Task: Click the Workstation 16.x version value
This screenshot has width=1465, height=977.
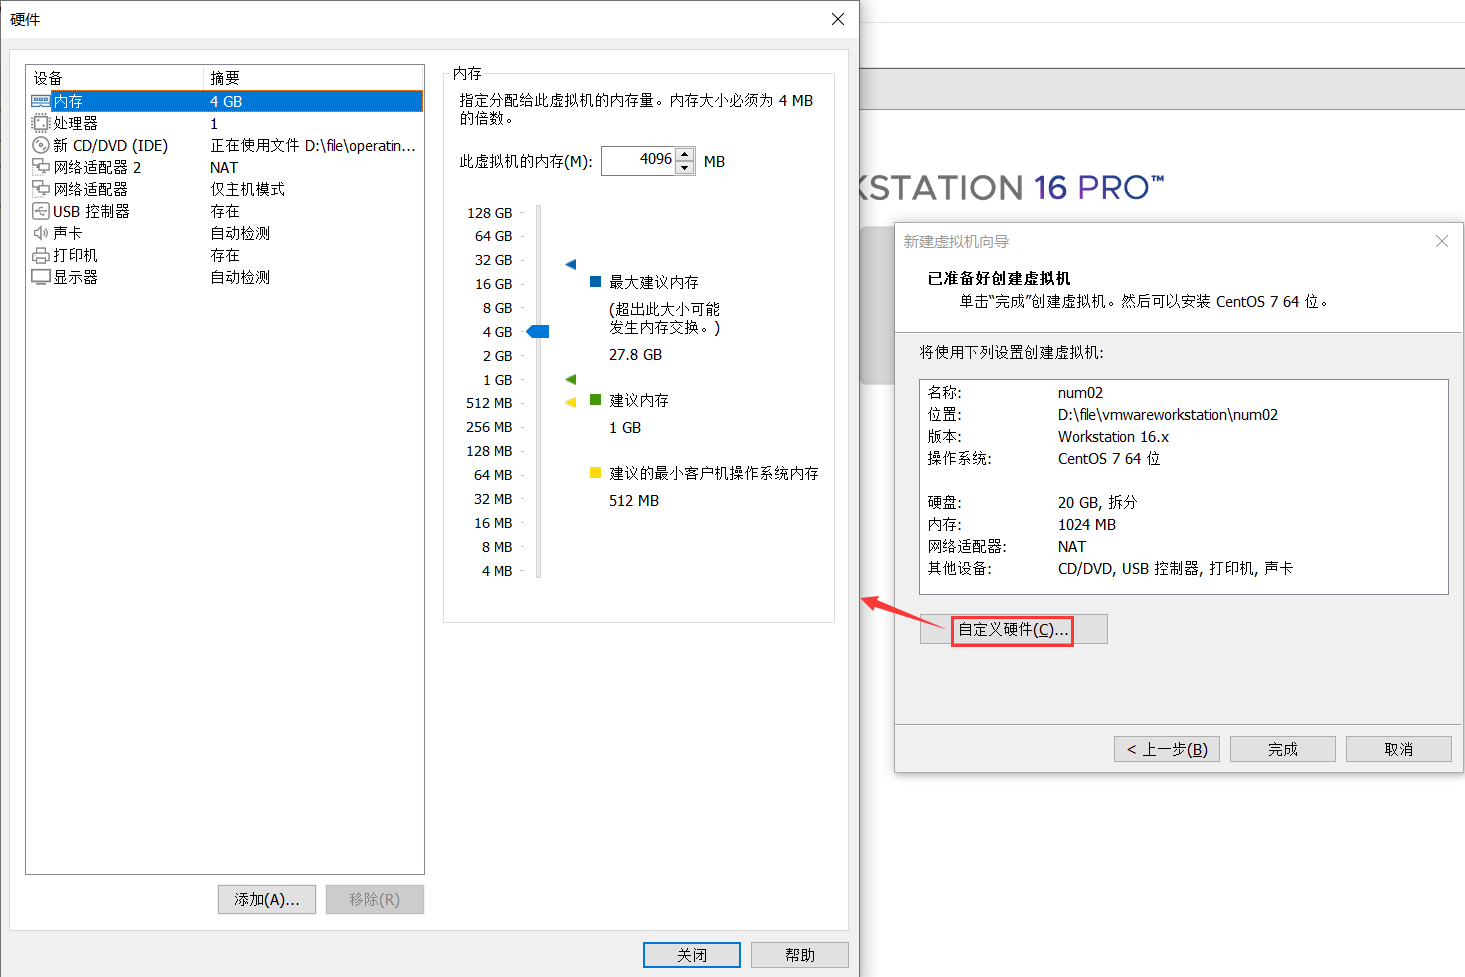Action: pyautogui.click(x=1114, y=437)
